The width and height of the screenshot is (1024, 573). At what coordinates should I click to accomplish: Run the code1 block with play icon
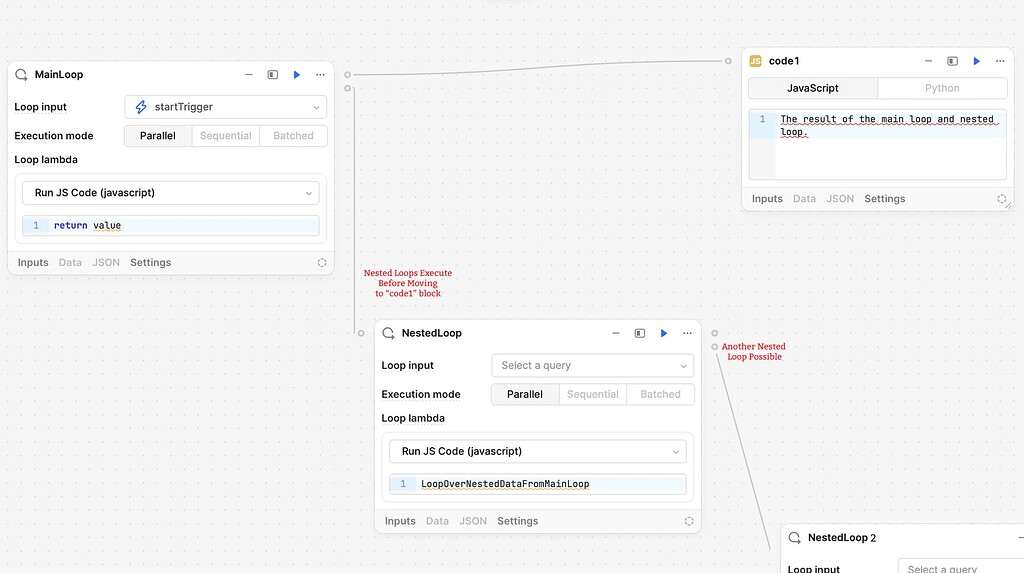[x=977, y=62]
